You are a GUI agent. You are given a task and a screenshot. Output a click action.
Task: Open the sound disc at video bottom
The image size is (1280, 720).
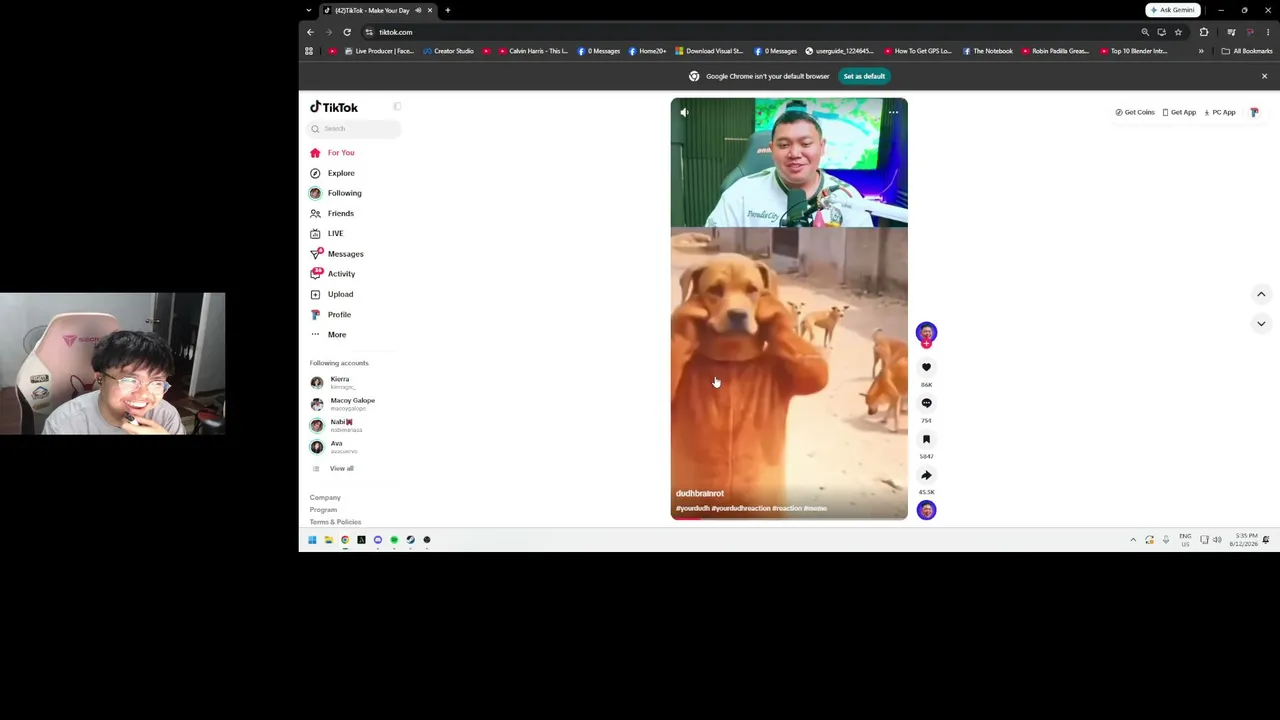pyautogui.click(x=926, y=511)
